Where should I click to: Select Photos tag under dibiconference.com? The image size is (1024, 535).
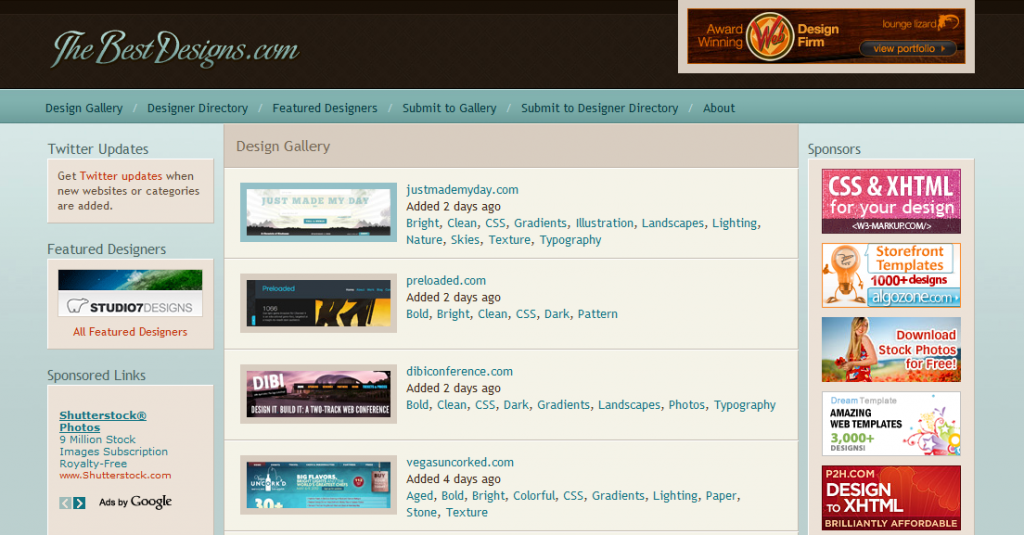click(x=686, y=404)
